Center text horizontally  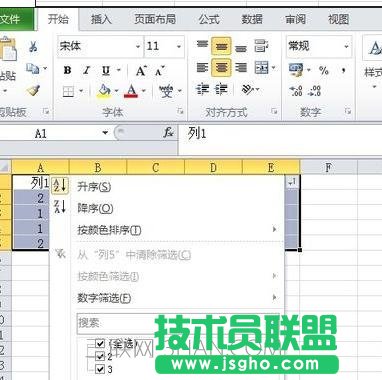click(221, 68)
